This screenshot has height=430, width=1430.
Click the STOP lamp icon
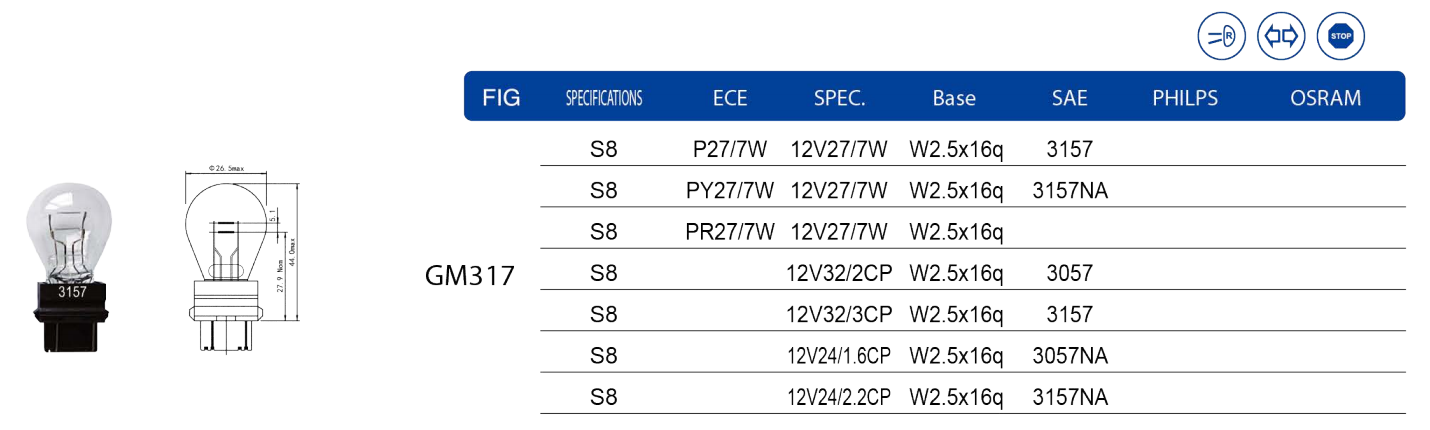tap(1341, 37)
